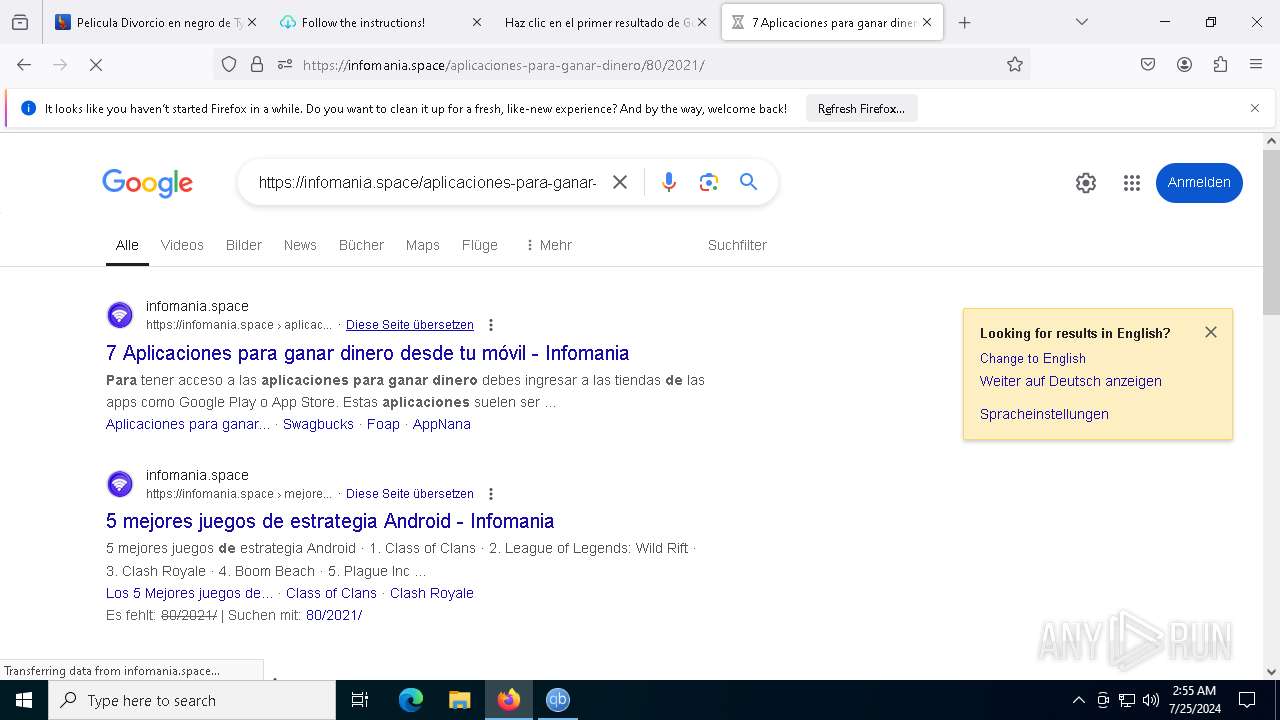Image resolution: width=1280 pixels, height=720 pixels.
Task: Open the Class of Clans sitelink
Action: coord(331,593)
